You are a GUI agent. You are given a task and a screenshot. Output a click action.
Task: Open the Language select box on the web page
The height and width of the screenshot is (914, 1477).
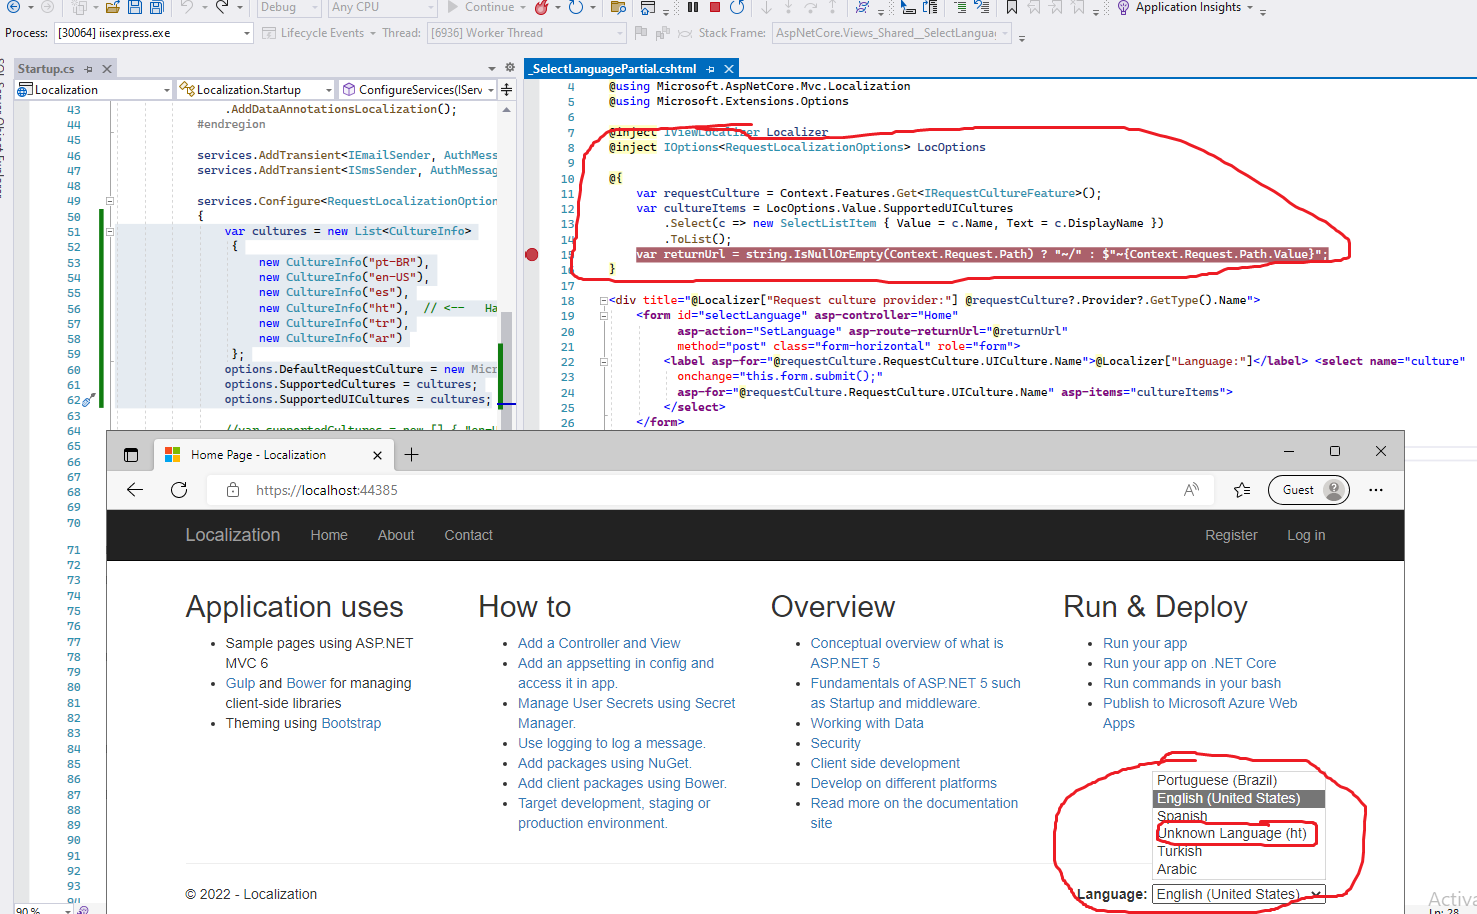1239,894
